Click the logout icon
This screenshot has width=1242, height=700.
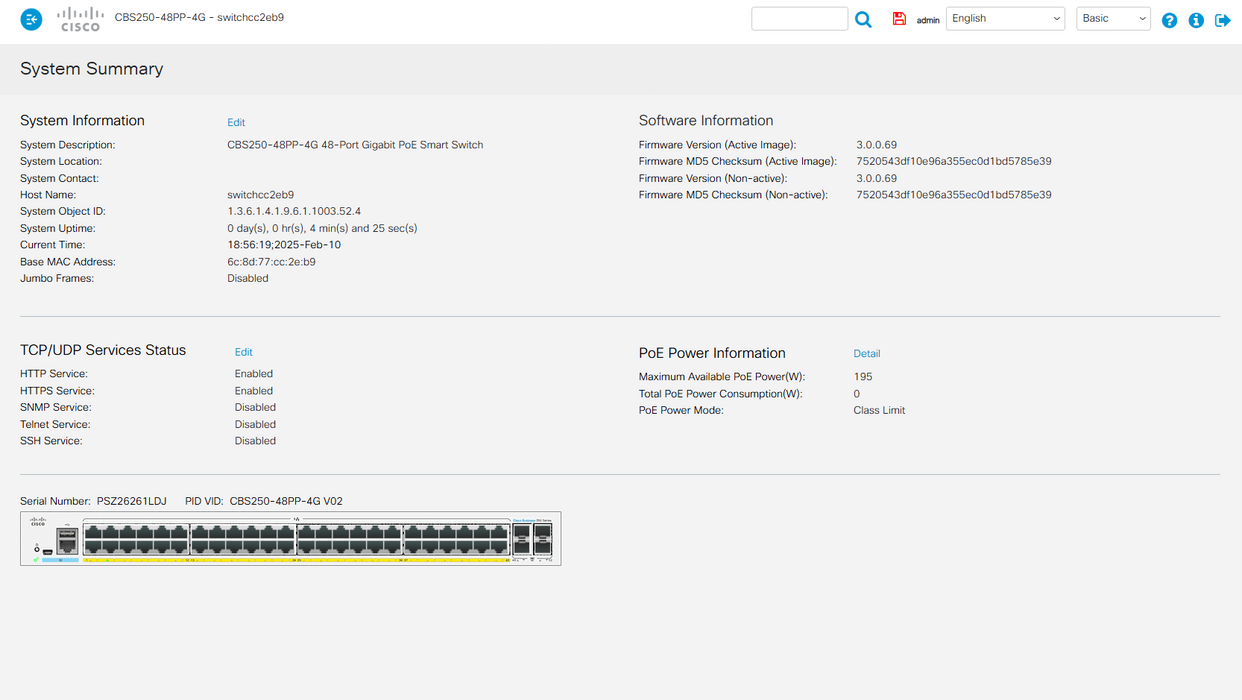[x=1222, y=20]
